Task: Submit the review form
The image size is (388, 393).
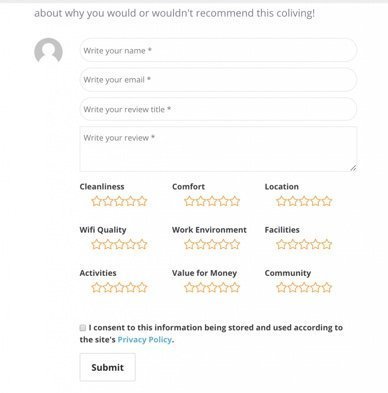Action: 107,367
